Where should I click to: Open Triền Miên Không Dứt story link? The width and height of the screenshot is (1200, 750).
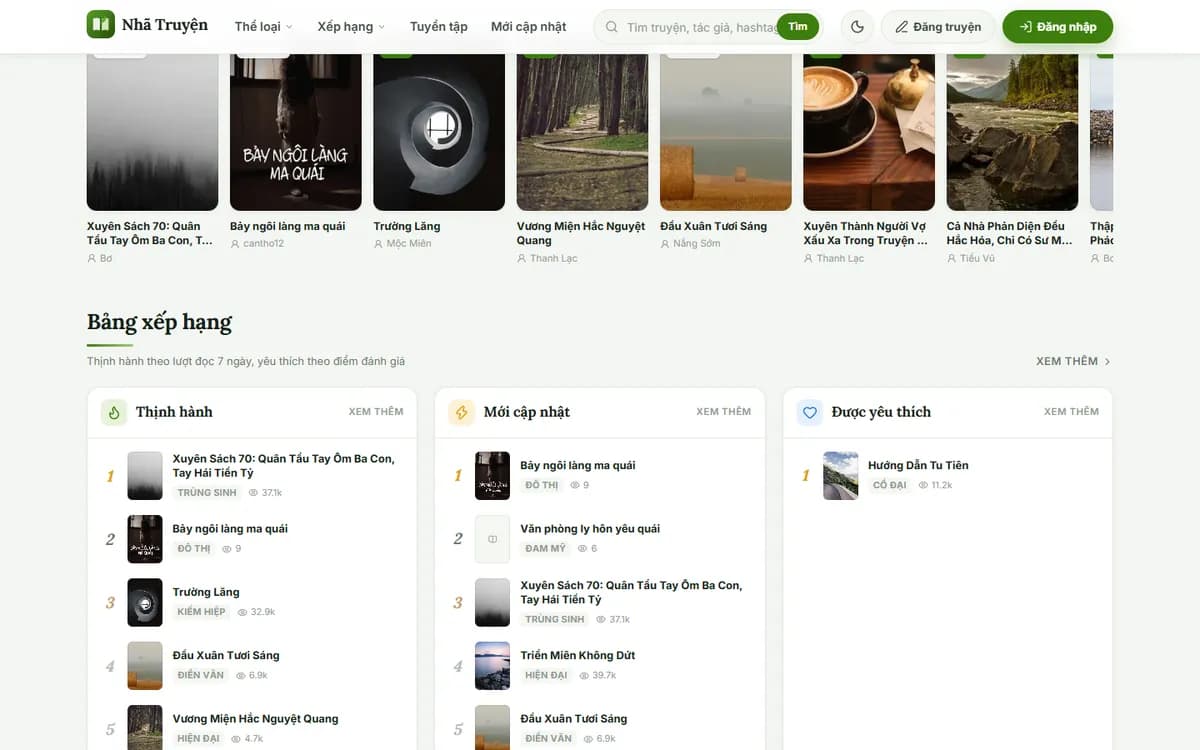578,656
